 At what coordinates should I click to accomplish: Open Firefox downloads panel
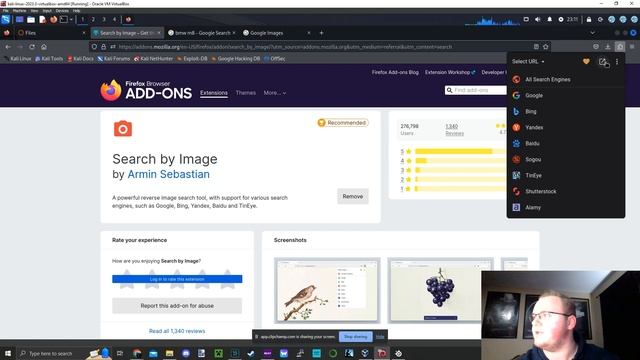pyautogui.click(x=608, y=47)
